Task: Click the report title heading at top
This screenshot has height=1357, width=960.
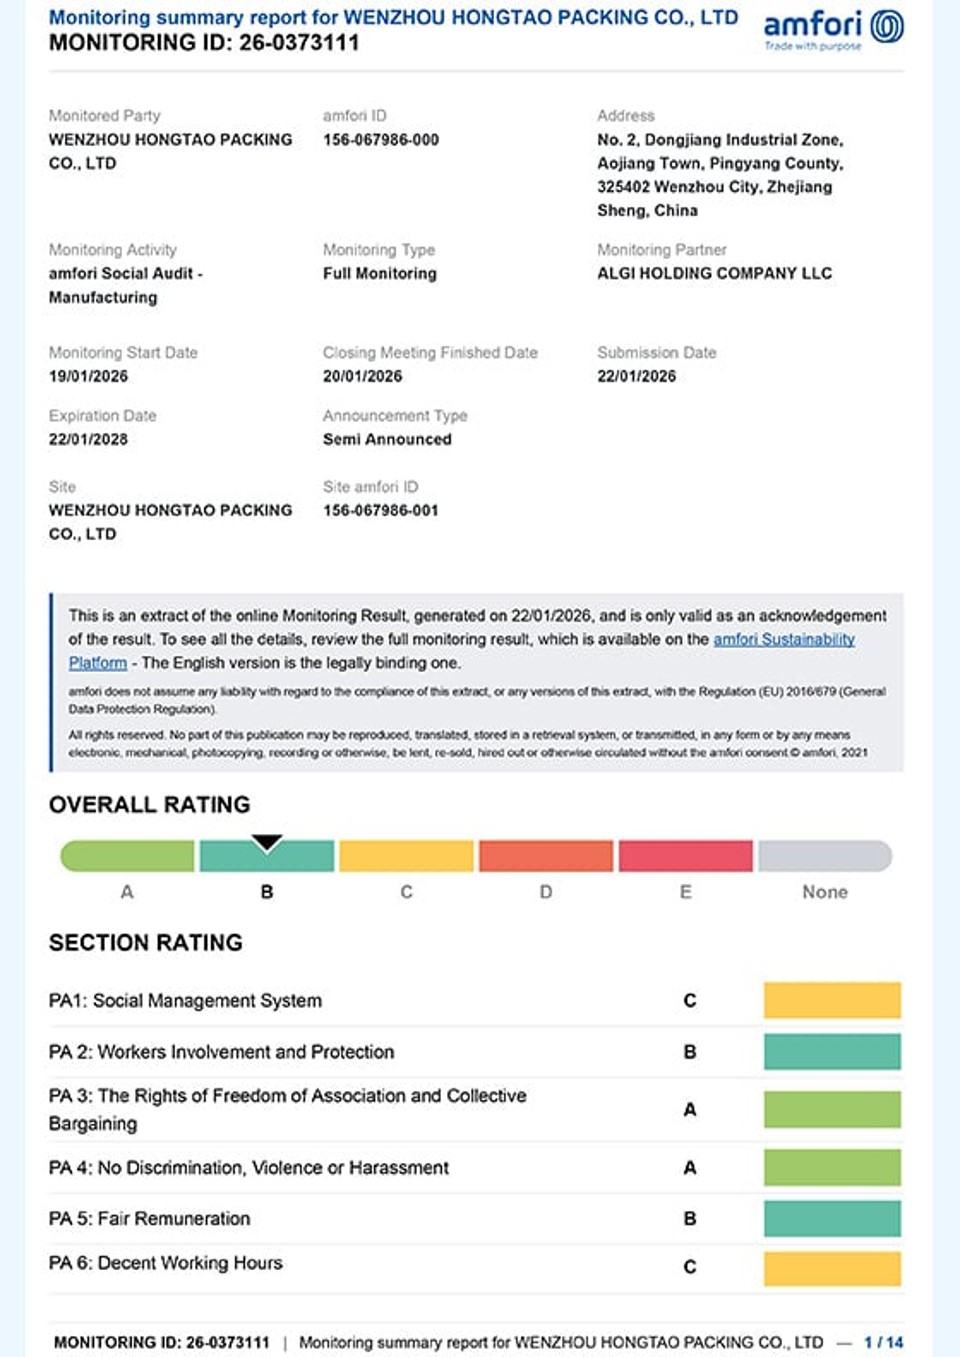Action: coord(393,18)
